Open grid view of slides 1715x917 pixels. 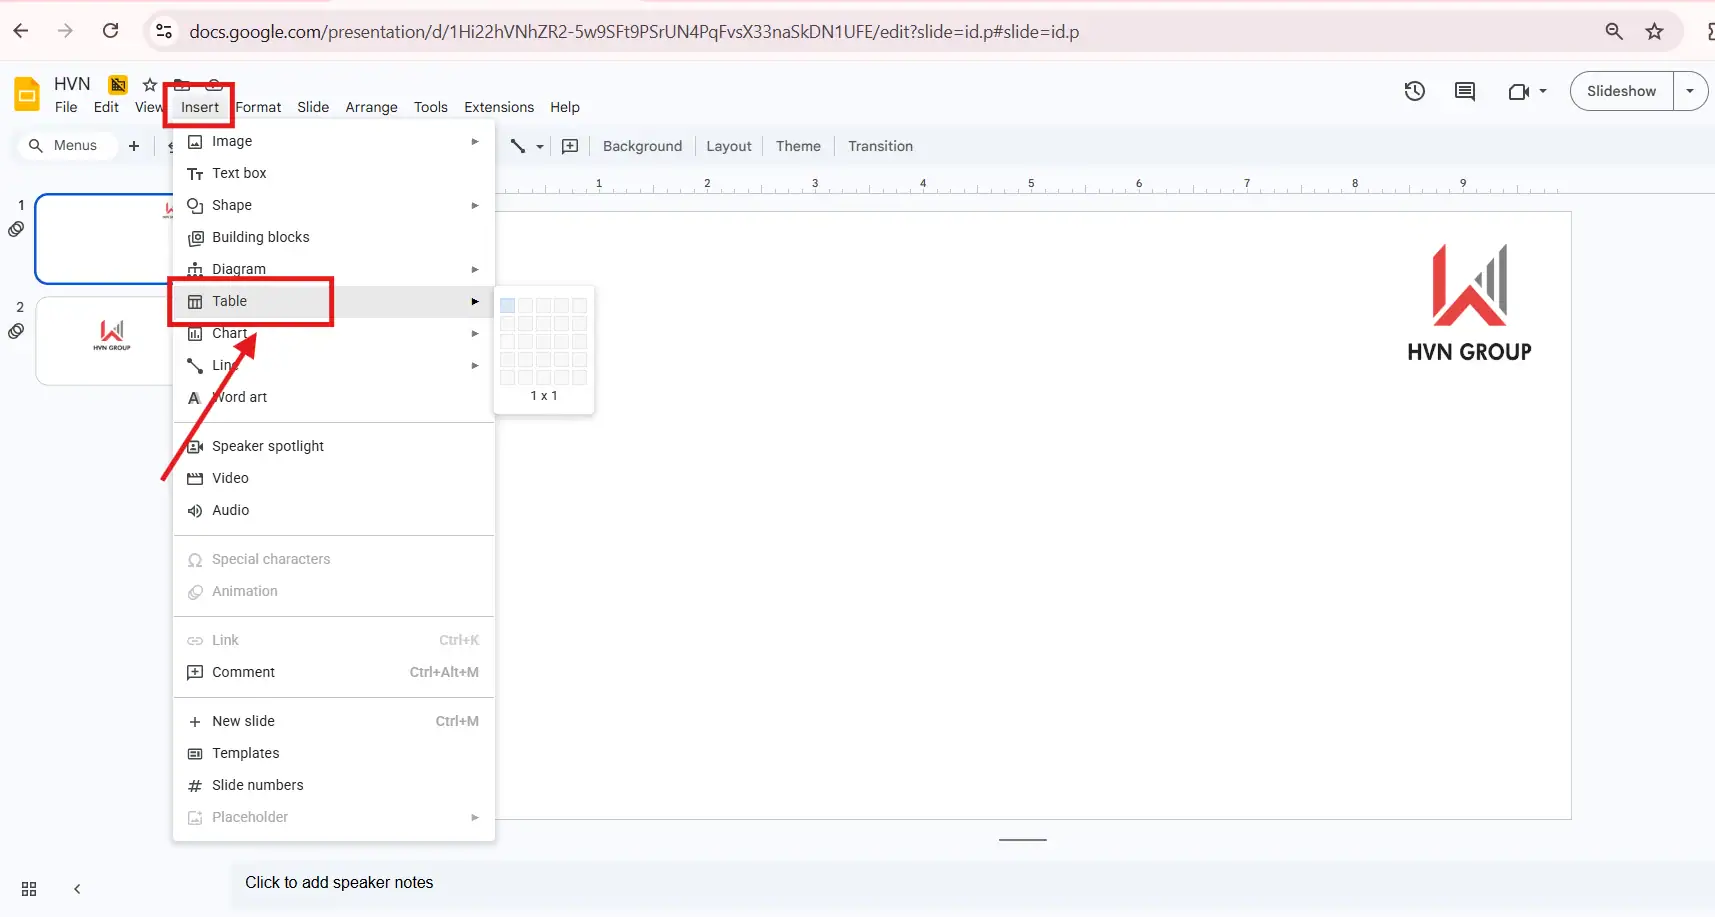[29, 889]
